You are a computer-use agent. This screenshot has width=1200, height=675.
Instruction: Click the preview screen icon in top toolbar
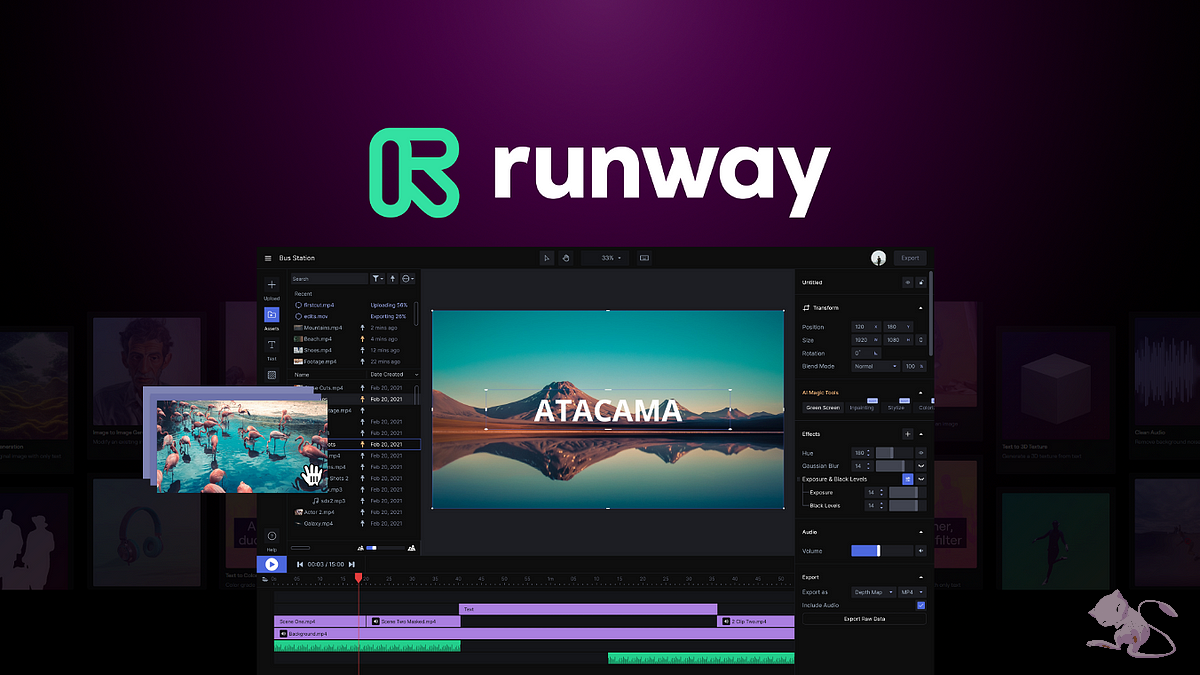[x=644, y=258]
